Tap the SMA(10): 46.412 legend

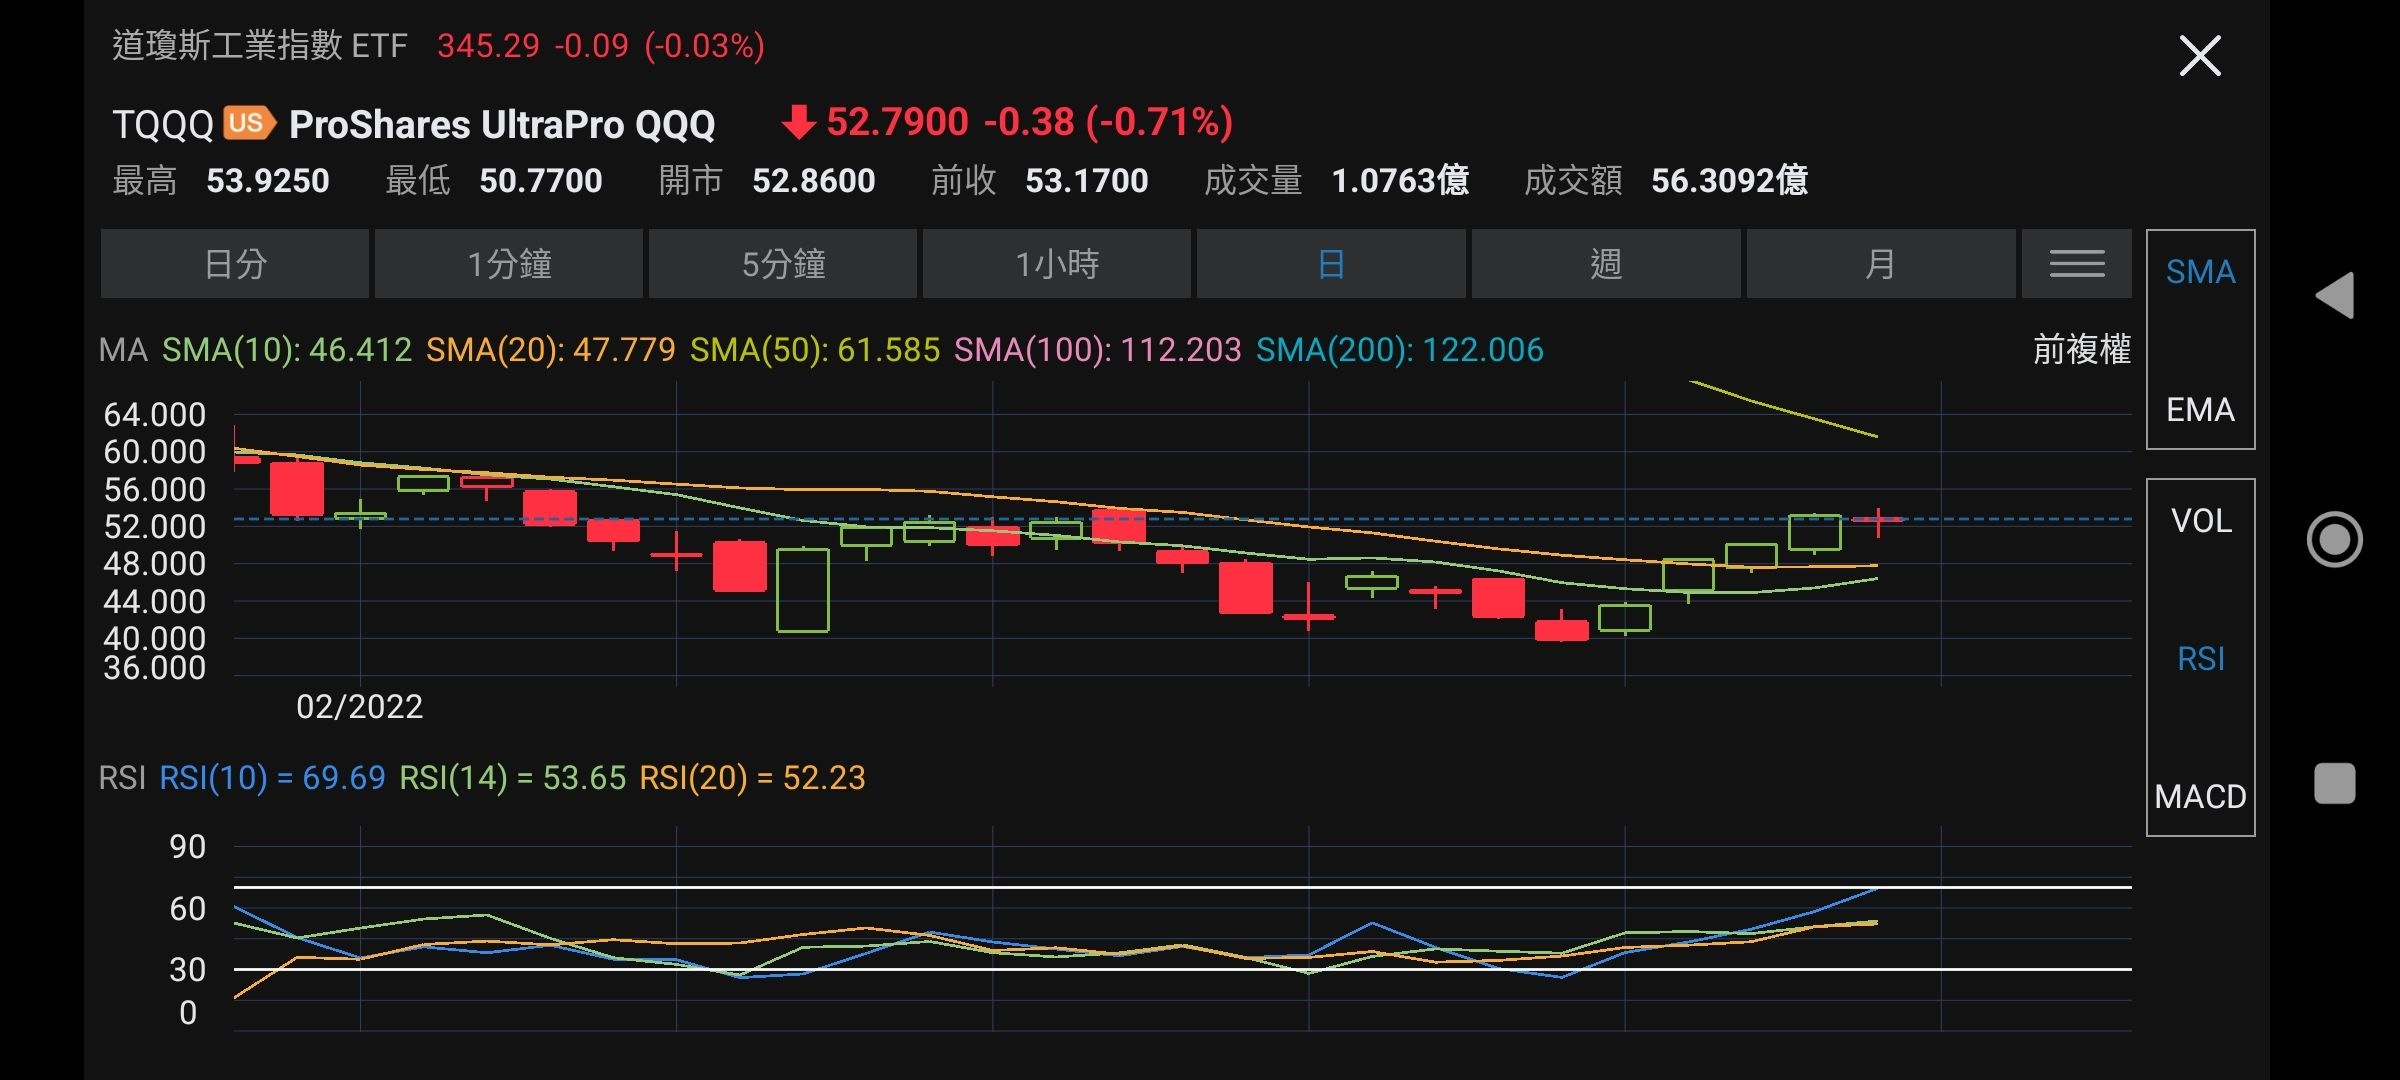pos(287,350)
